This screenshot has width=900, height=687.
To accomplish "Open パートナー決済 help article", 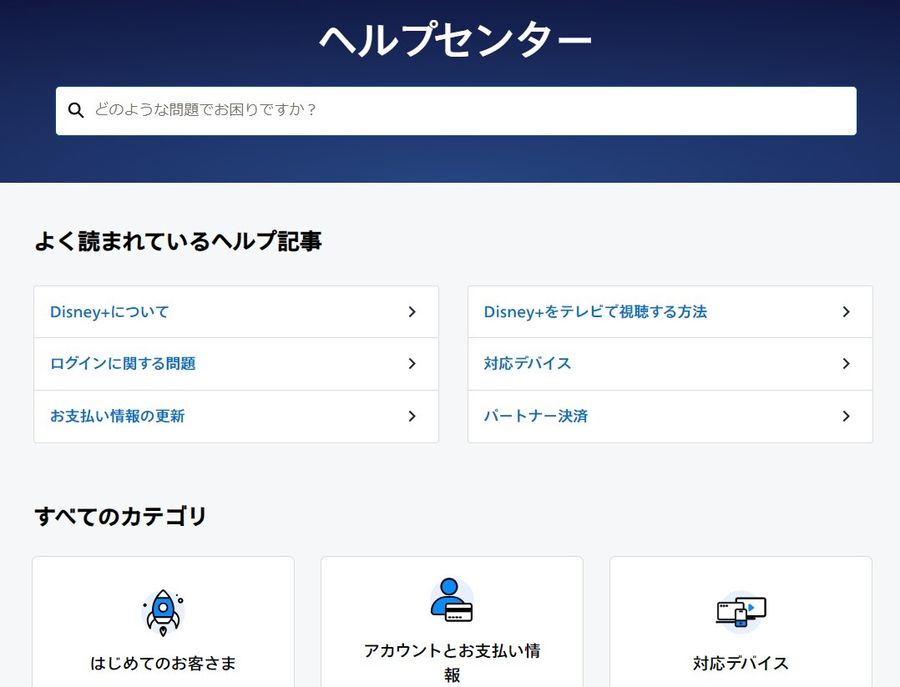I will [670, 416].
